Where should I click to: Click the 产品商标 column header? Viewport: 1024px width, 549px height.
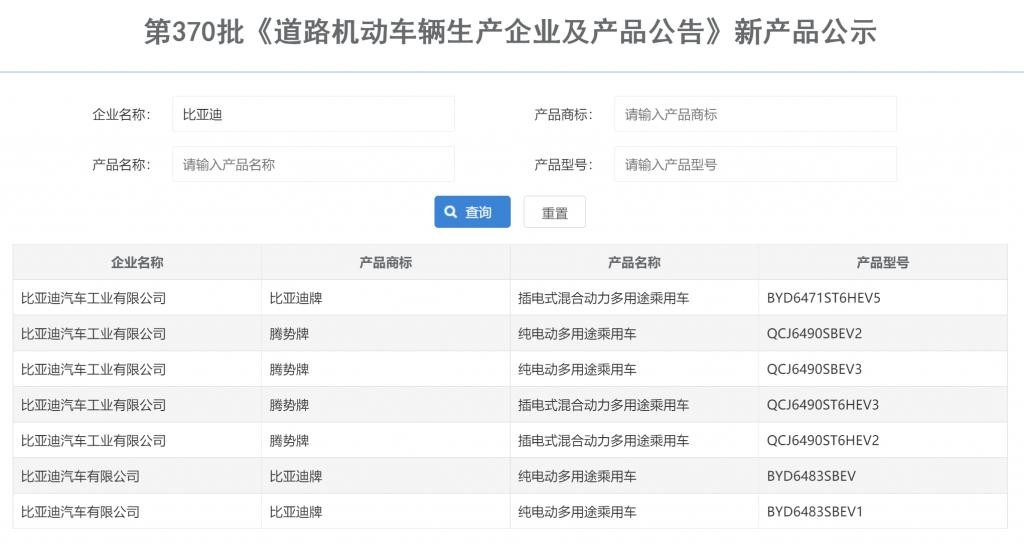point(385,262)
